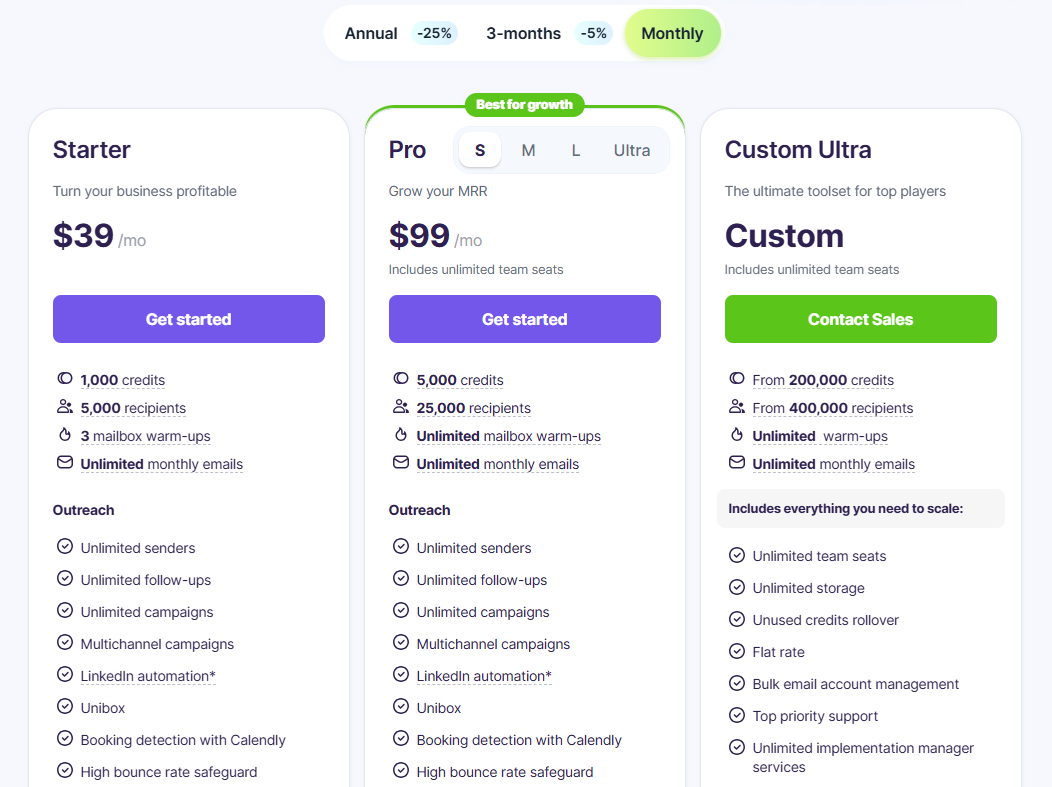The image size is (1052, 787).
Task: Click the Best for growth badge
Action: (x=524, y=104)
